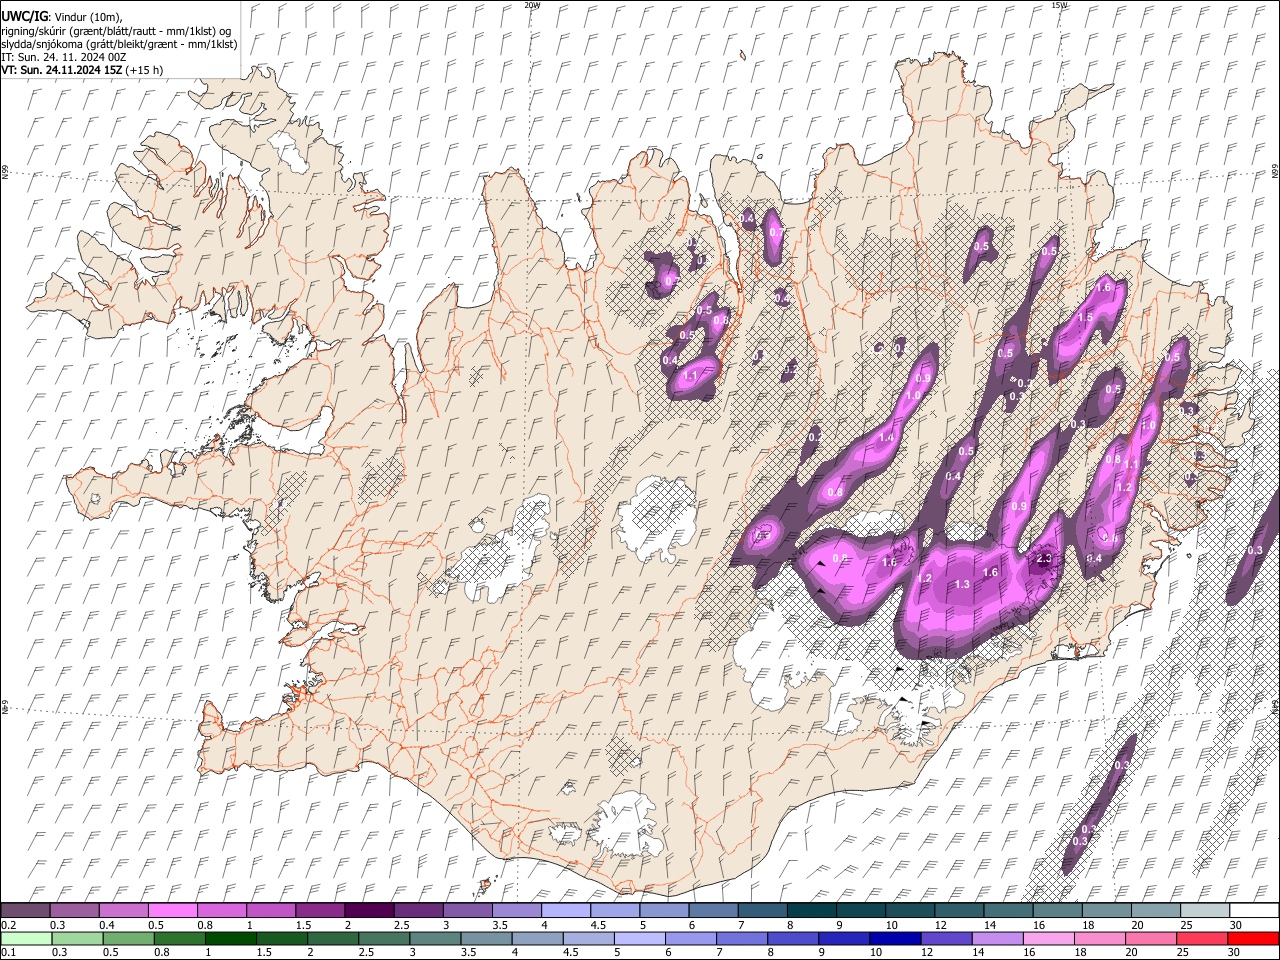Click the 'rigning/skúrir' legend description line
The width and height of the screenshot is (1280, 960).
[x=116, y=31]
